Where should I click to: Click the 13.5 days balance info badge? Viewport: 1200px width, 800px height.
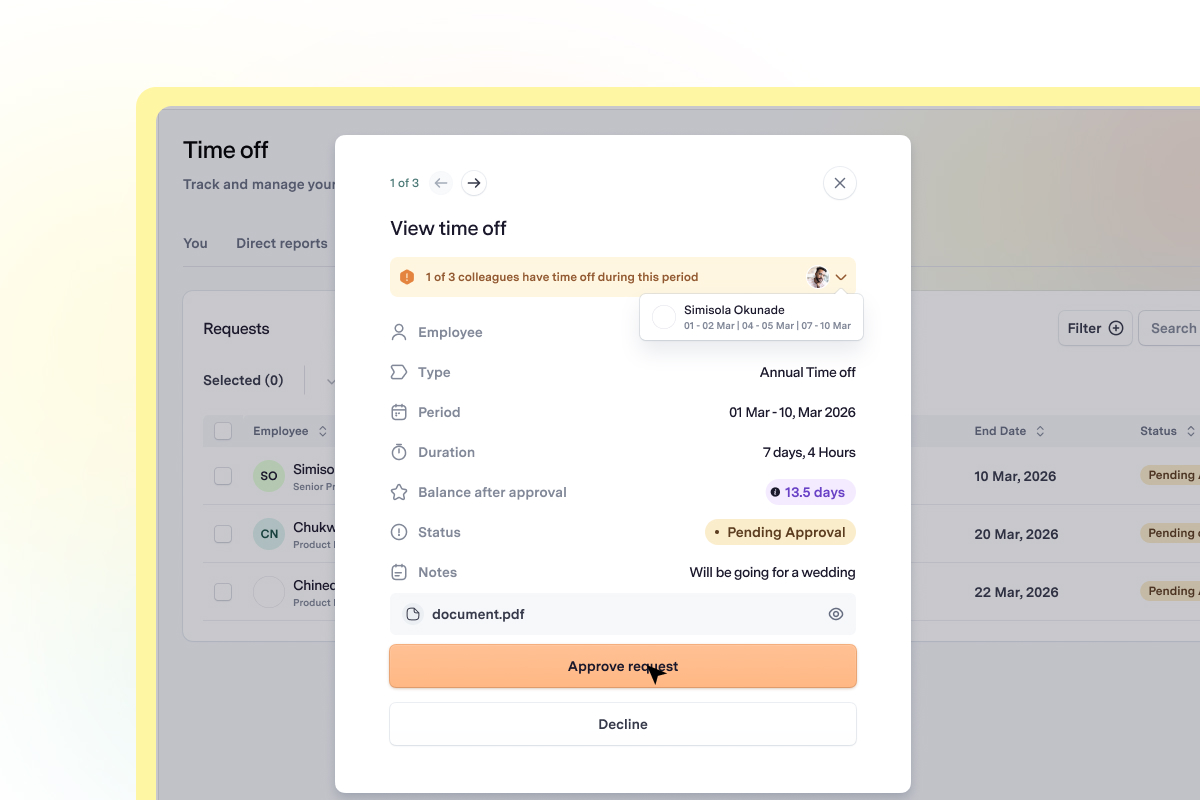811,492
